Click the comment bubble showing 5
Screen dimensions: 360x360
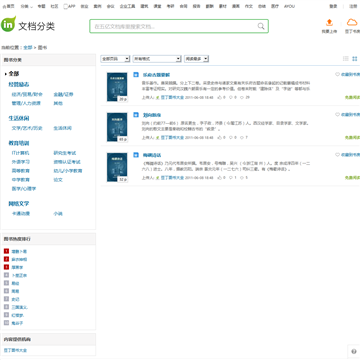(x=242, y=178)
